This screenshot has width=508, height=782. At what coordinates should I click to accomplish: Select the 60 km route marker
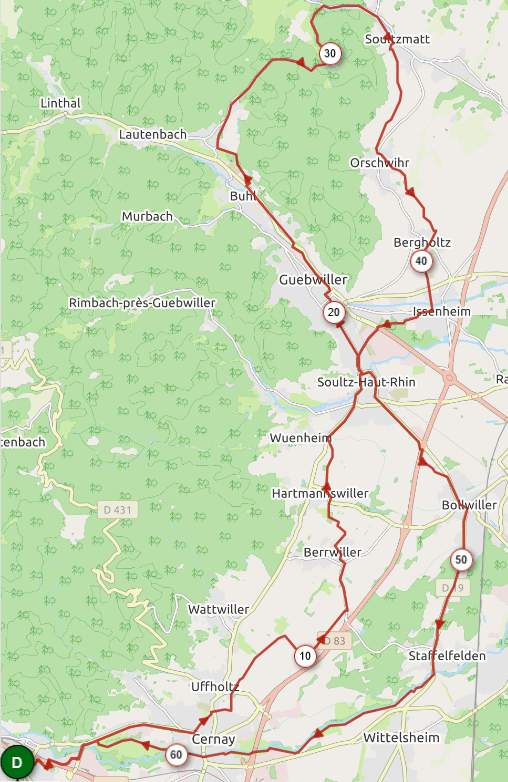click(176, 755)
